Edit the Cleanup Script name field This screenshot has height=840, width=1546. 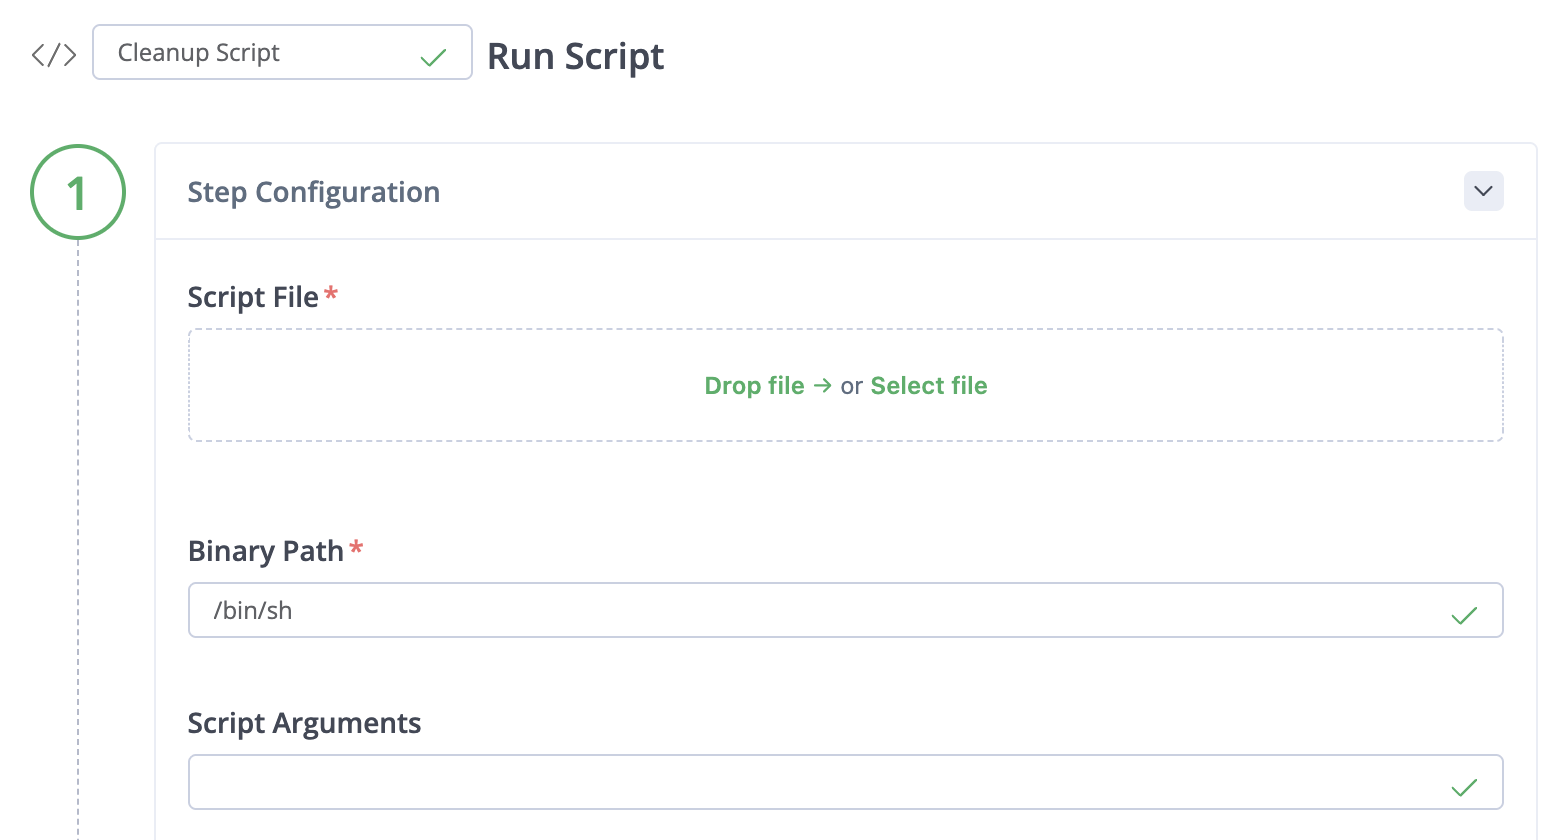(x=260, y=53)
